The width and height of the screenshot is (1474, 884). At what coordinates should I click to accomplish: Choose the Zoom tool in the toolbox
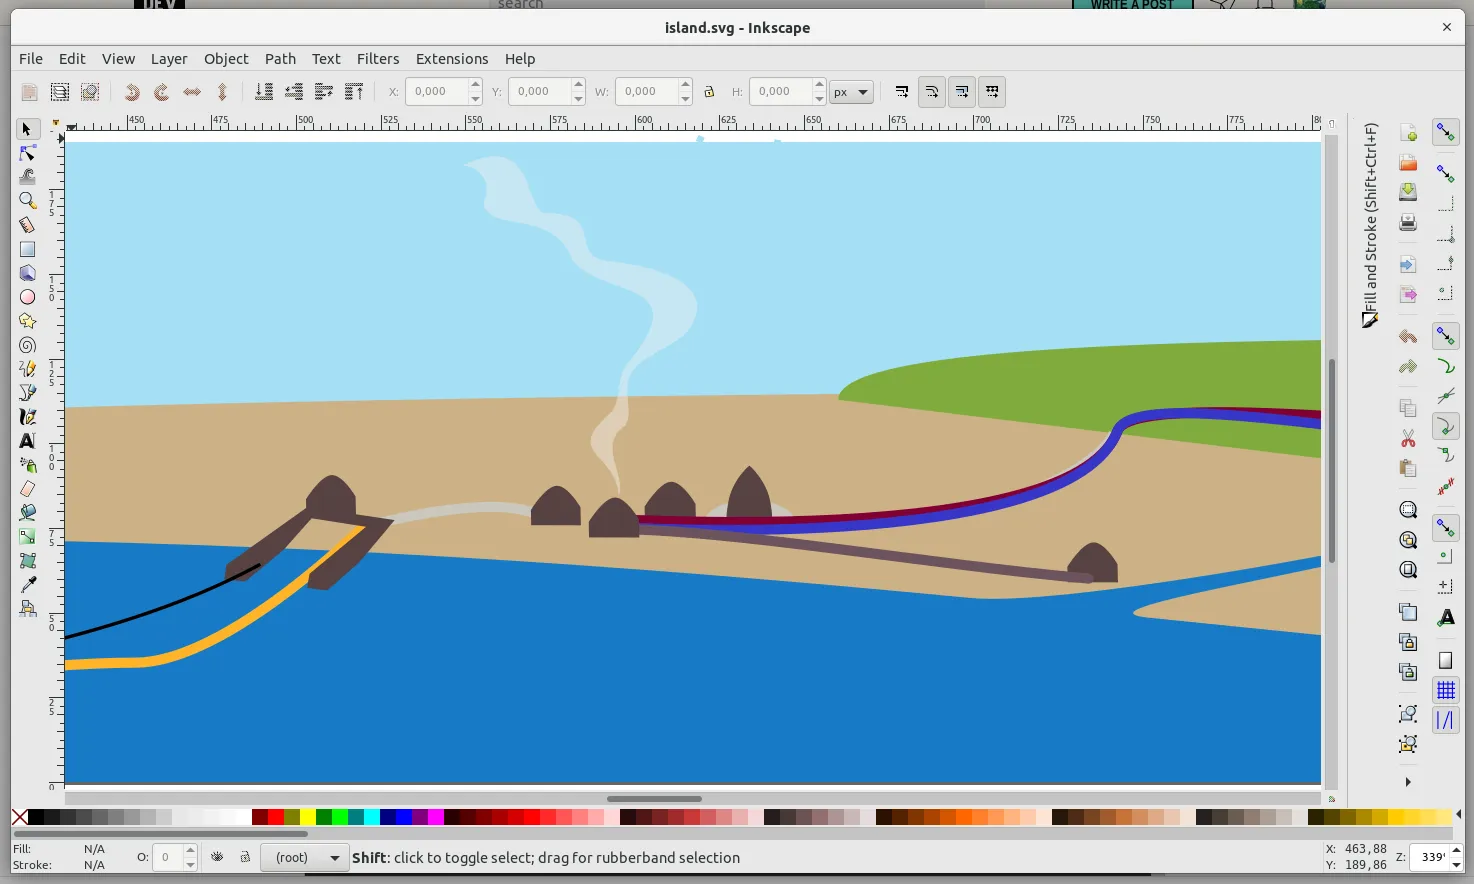pos(27,201)
